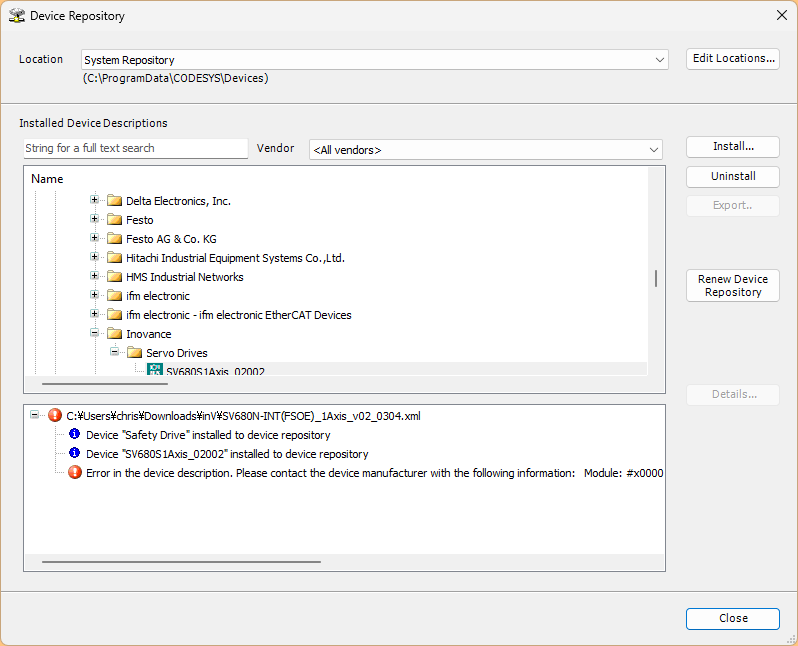Click the red error icon beside the XML file path
Image resolution: width=798 pixels, height=646 pixels.
point(55,415)
